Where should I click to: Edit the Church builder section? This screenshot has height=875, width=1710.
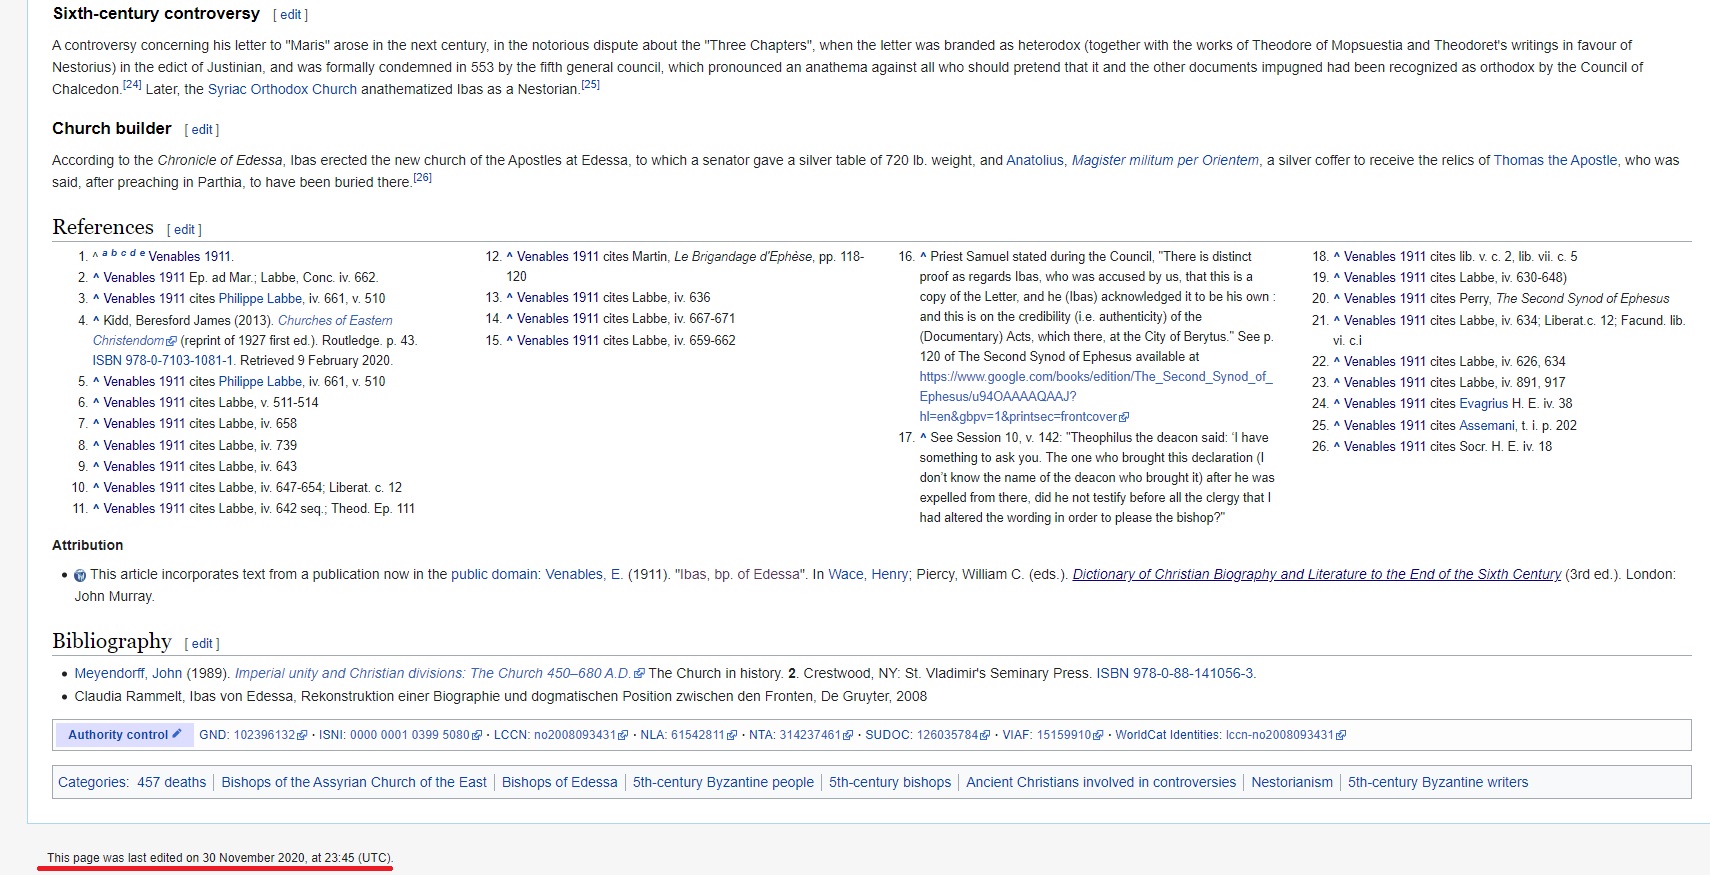pos(202,130)
